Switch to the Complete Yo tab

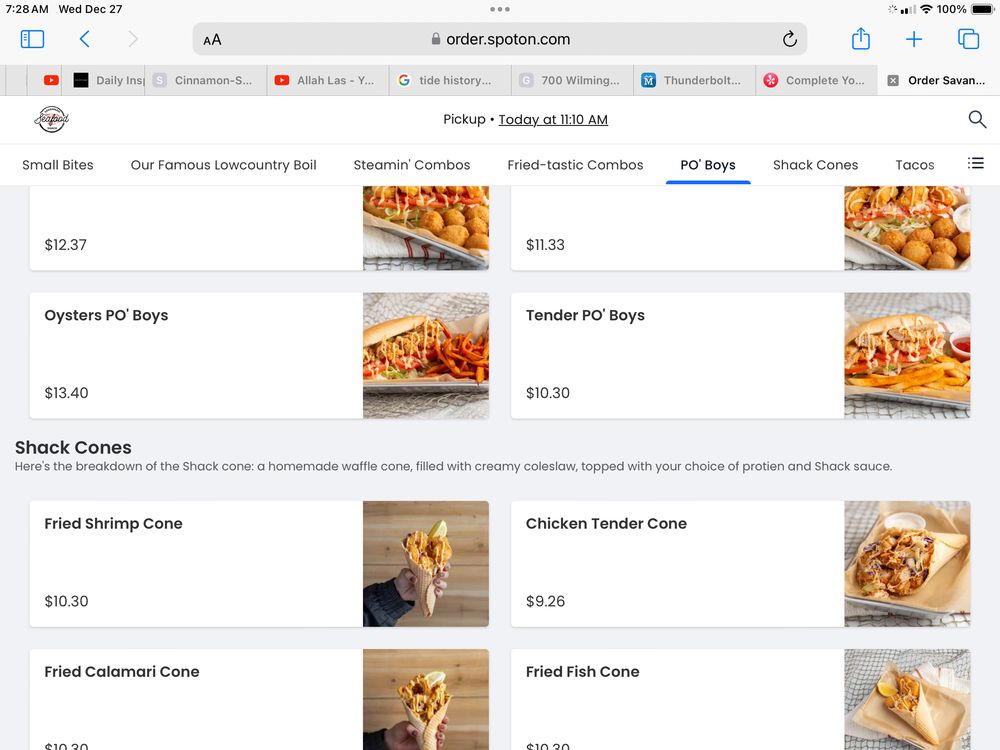[816, 80]
